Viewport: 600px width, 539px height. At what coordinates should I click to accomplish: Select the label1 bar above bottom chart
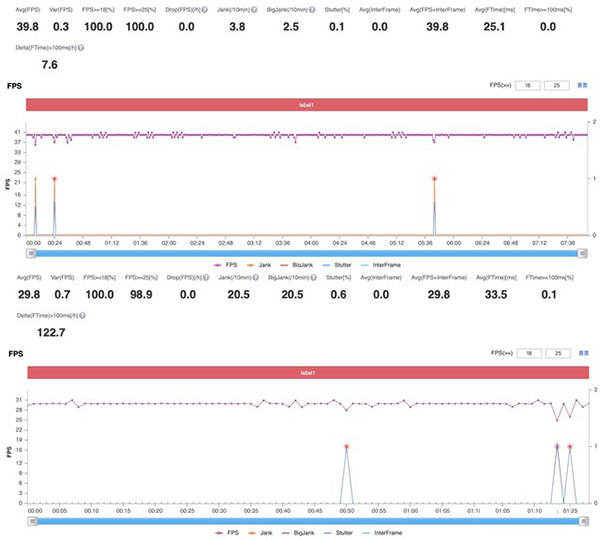301,372
